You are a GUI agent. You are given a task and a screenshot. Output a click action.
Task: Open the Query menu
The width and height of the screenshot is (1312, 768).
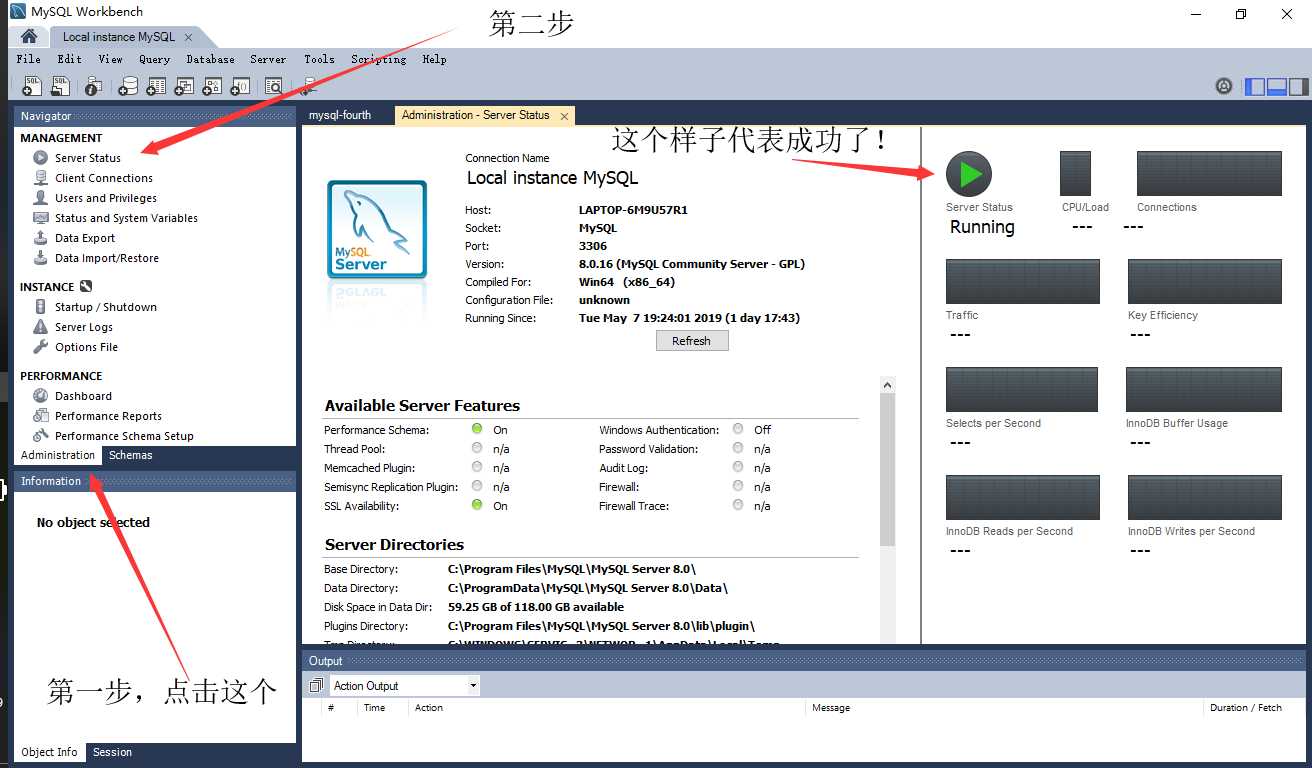pyautogui.click(x=155, y=59)
